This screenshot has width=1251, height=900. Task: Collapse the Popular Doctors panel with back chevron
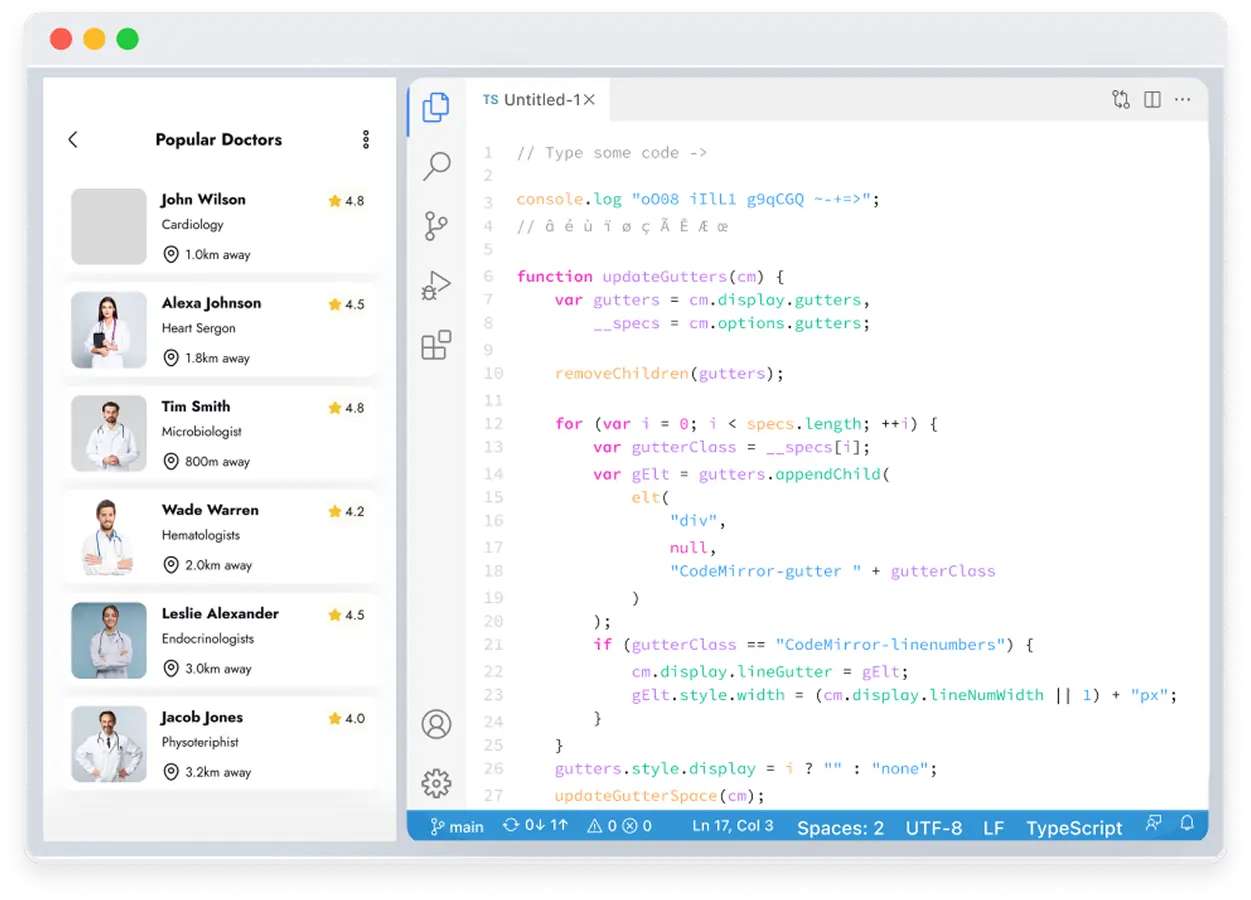click(72, 139)
